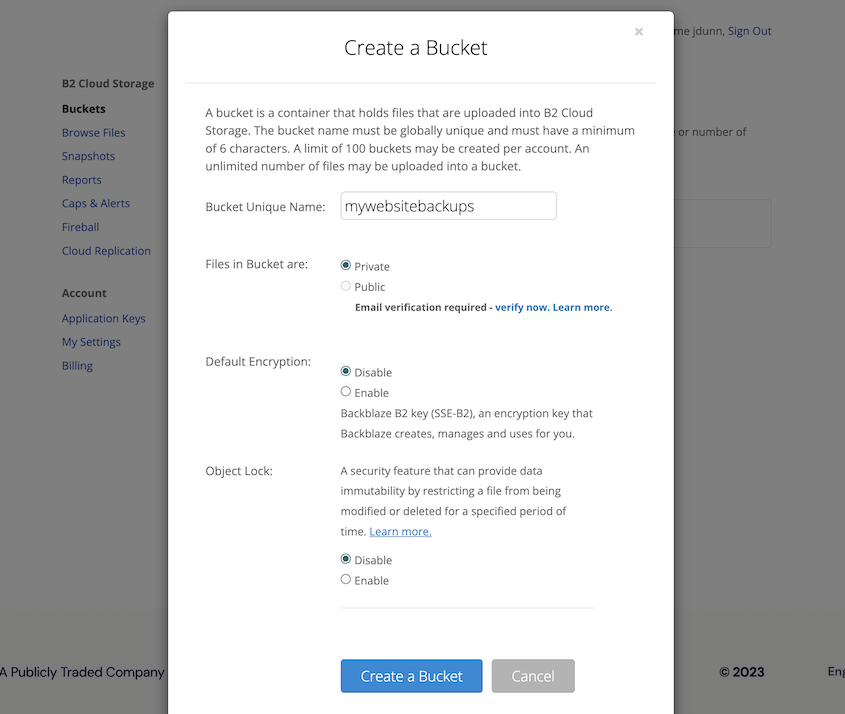
Task: Open Cloud Replication in the sidebar
Action: click(x=106, y=251)
